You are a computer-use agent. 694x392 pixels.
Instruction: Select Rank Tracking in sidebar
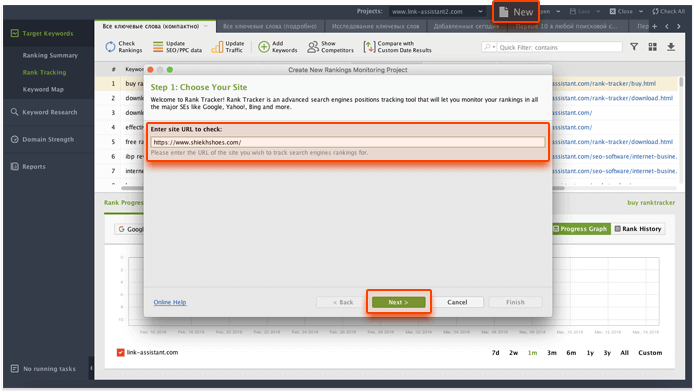[44, 72]
